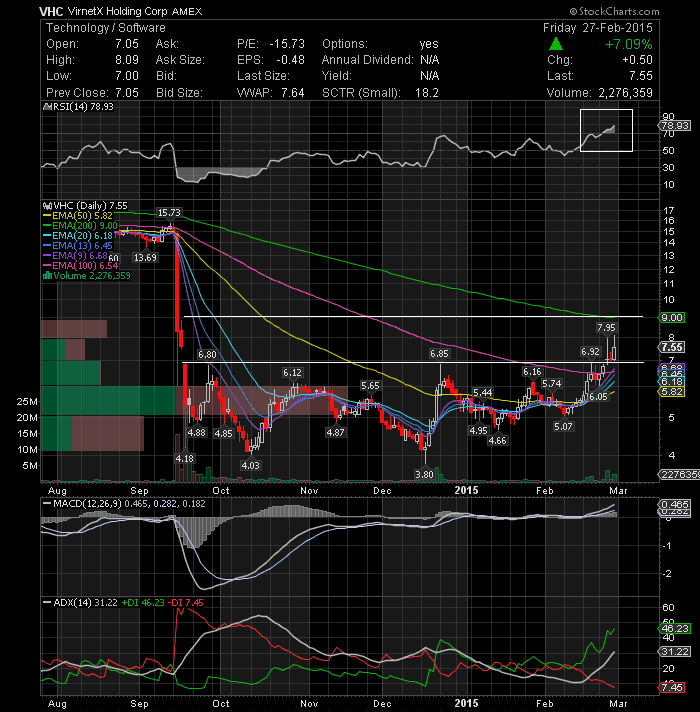Click the green up-triangle change indicator
The height and width of the screenshot is (712, 700).
(556, 44)
